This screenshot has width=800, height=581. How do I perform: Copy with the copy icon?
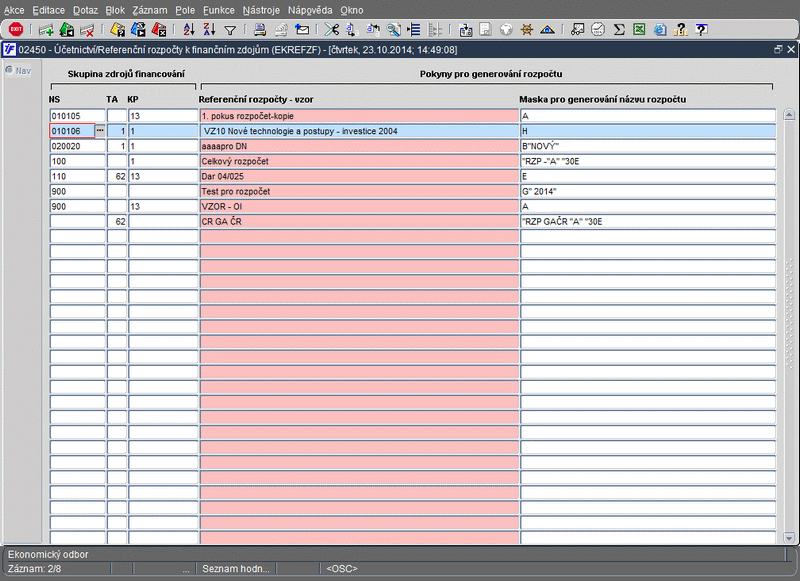tap(352, 30)
